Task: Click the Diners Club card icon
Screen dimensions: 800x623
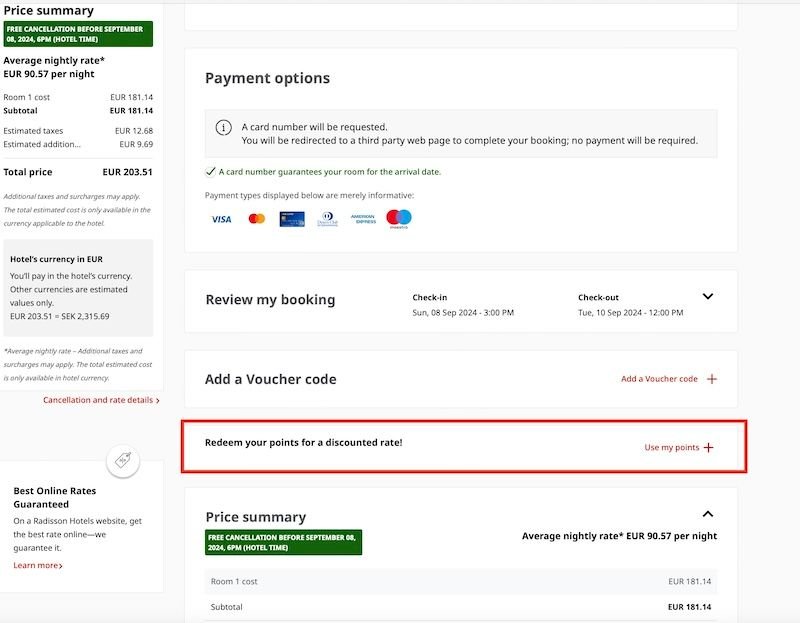Action: tap(328, 219)
